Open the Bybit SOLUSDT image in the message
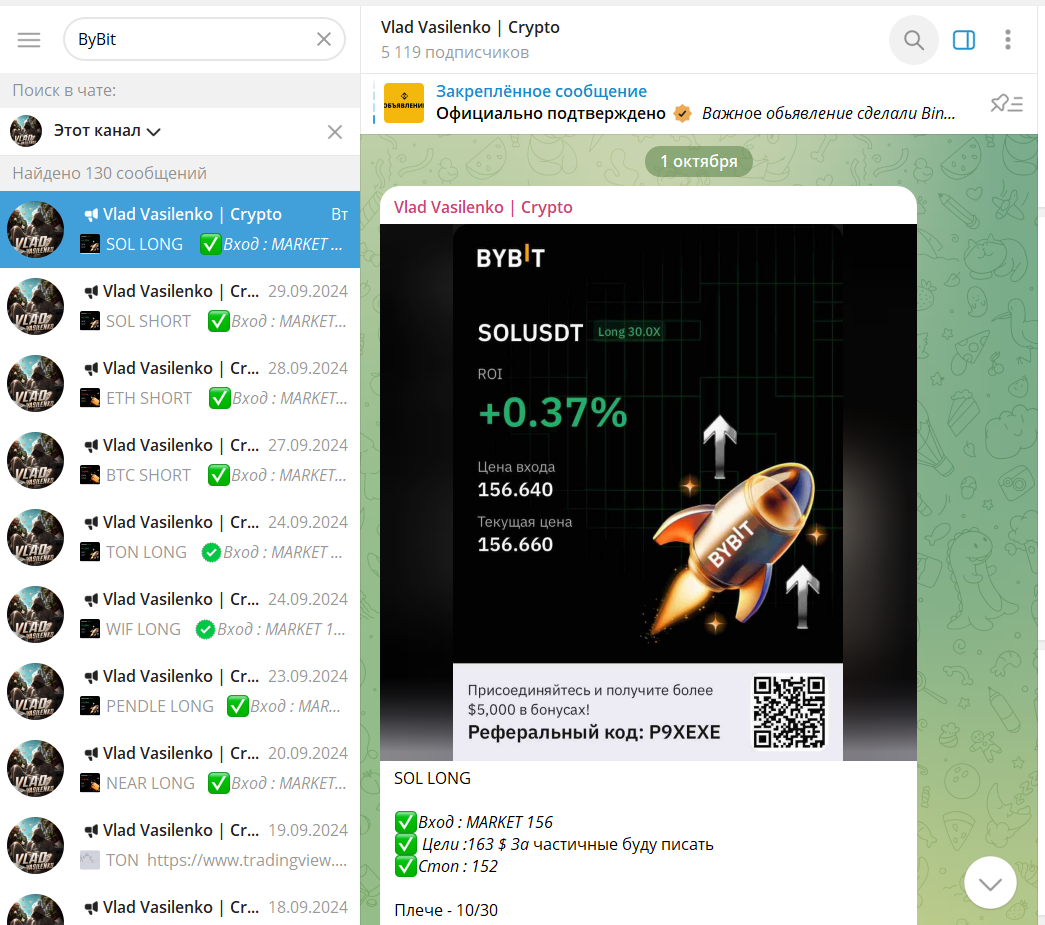This screenshot has height=925, width=1045. click(648, 492)
